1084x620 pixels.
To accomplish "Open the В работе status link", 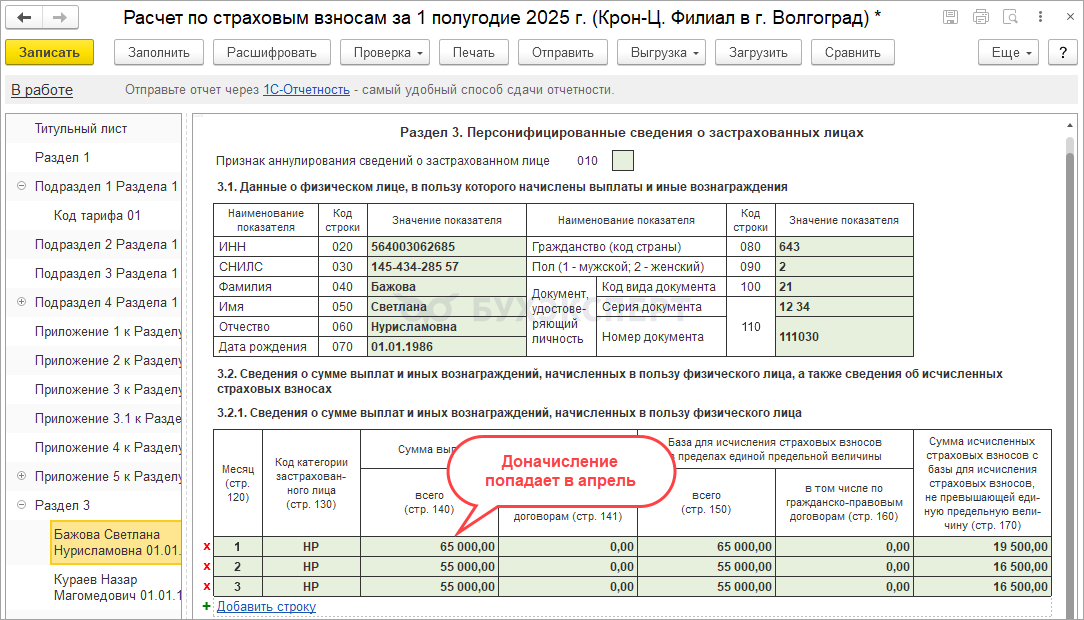I will point(42,90).
